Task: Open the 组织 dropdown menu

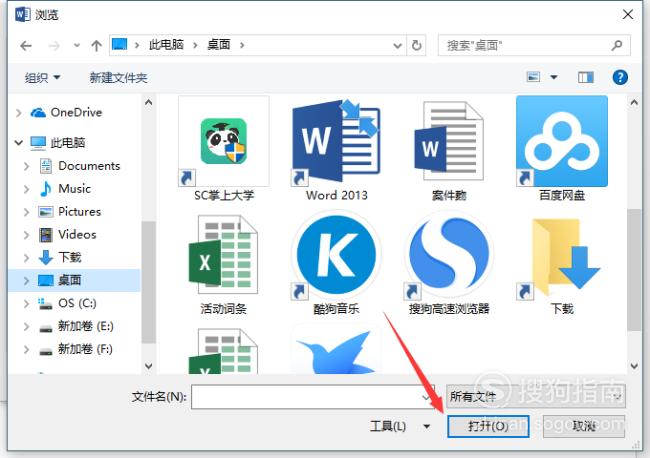Action: click(x=43, y=77)
